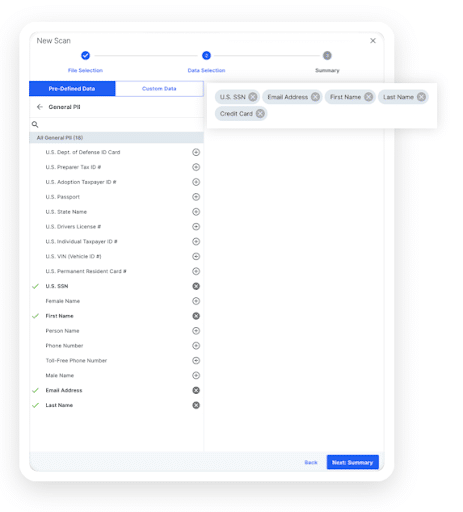Add Phone Number data type

(x=196, y=346)
